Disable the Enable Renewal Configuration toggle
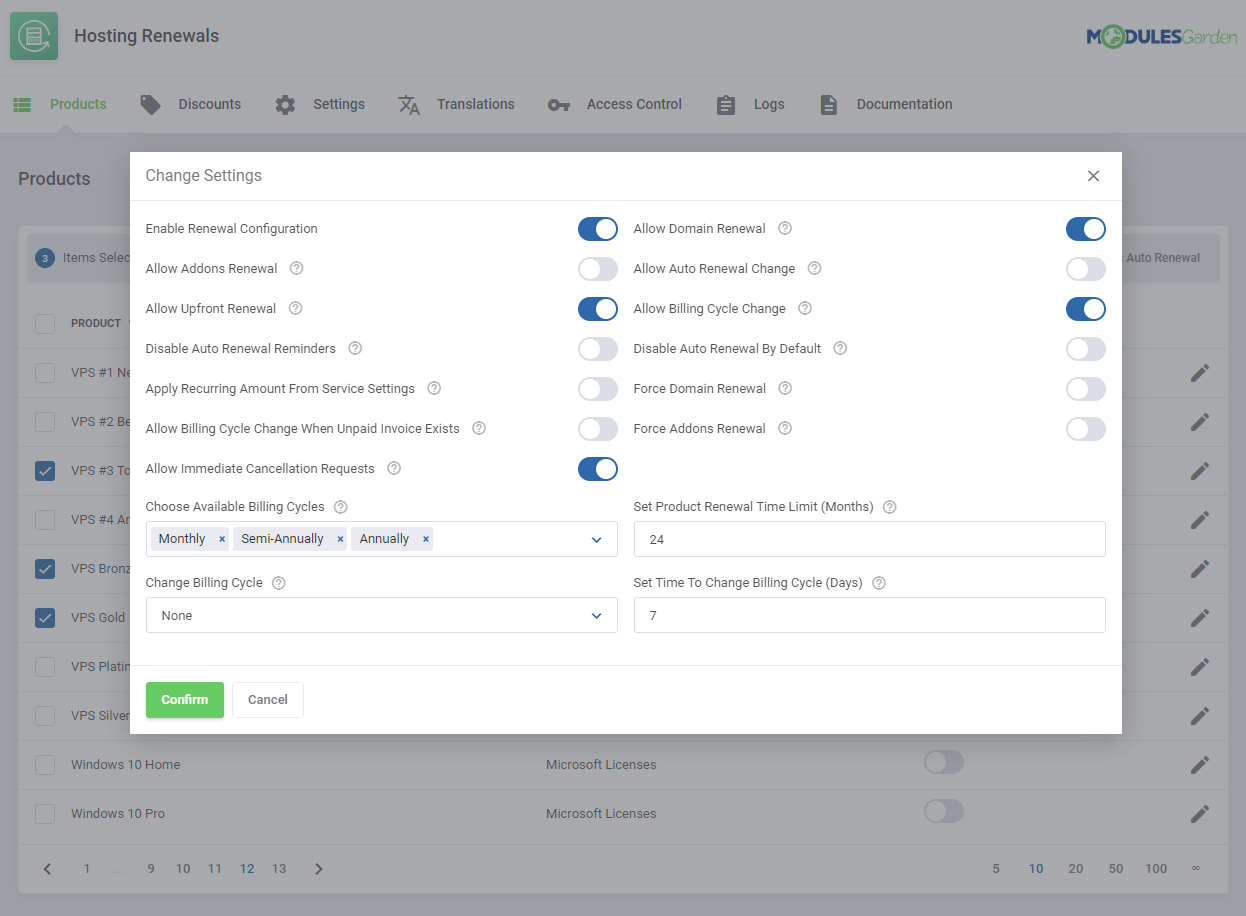The width and height of the screenshot is (1246, 916). point(598,229)
